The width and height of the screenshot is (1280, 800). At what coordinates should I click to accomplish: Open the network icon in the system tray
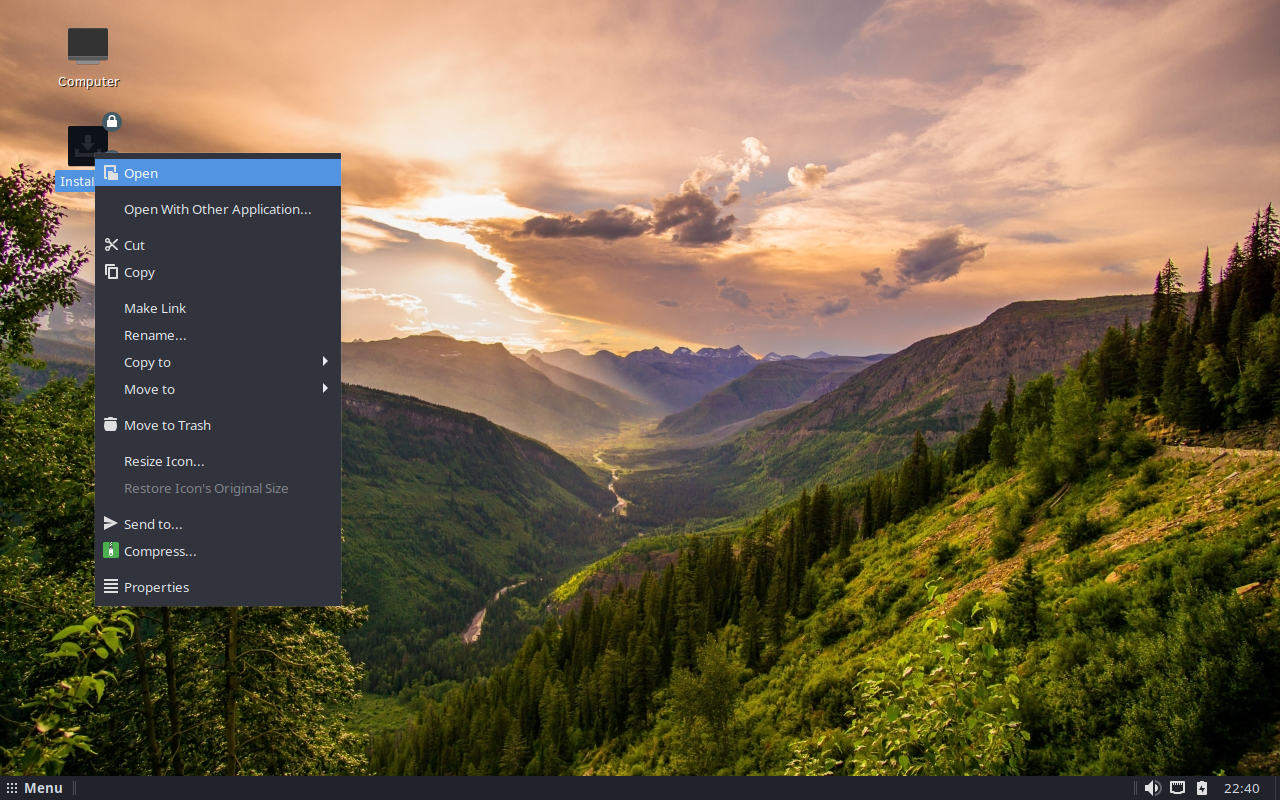coord(1178,788)
